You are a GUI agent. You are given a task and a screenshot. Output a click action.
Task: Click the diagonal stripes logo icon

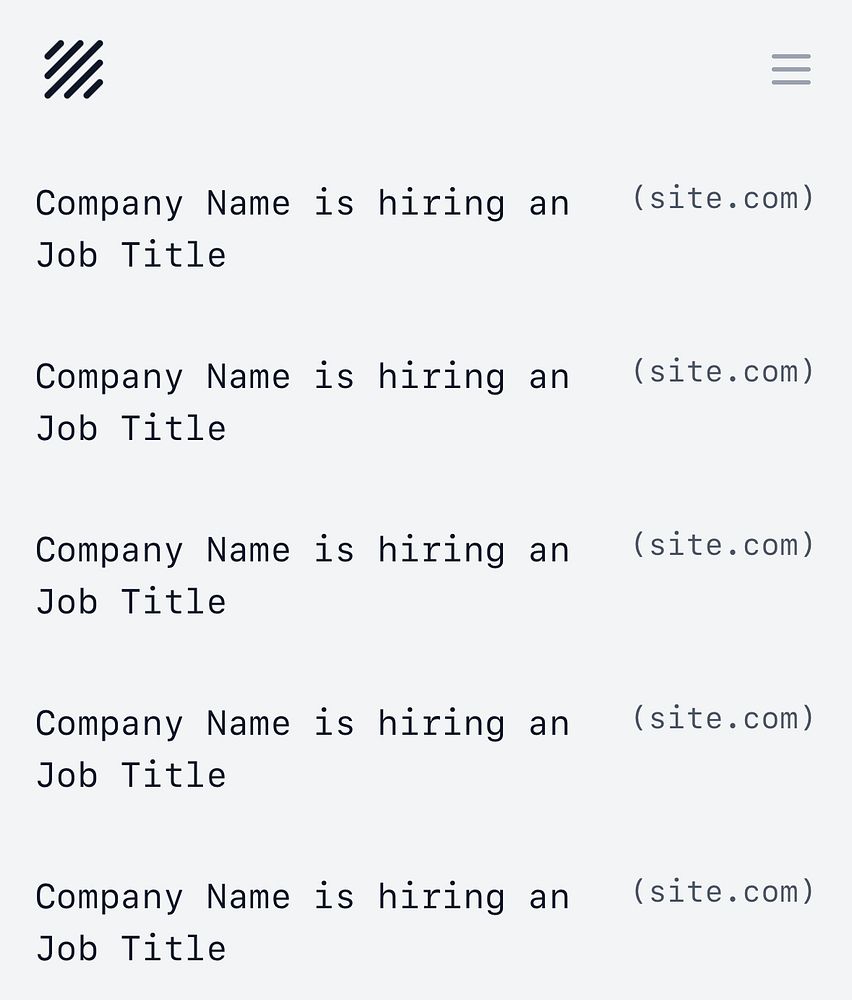click(73, 70)
